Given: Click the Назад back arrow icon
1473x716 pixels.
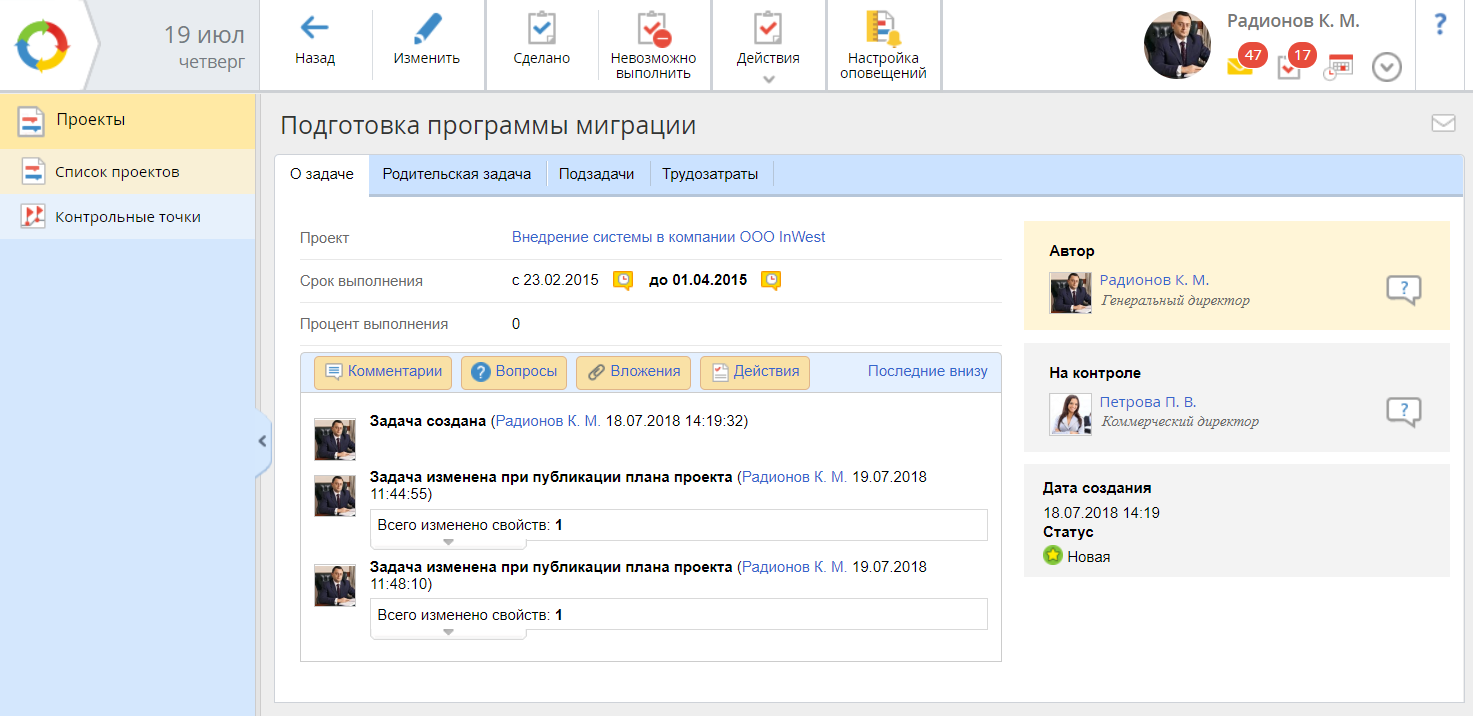Looking at the screenshot, I should click(x=314, y=29).
